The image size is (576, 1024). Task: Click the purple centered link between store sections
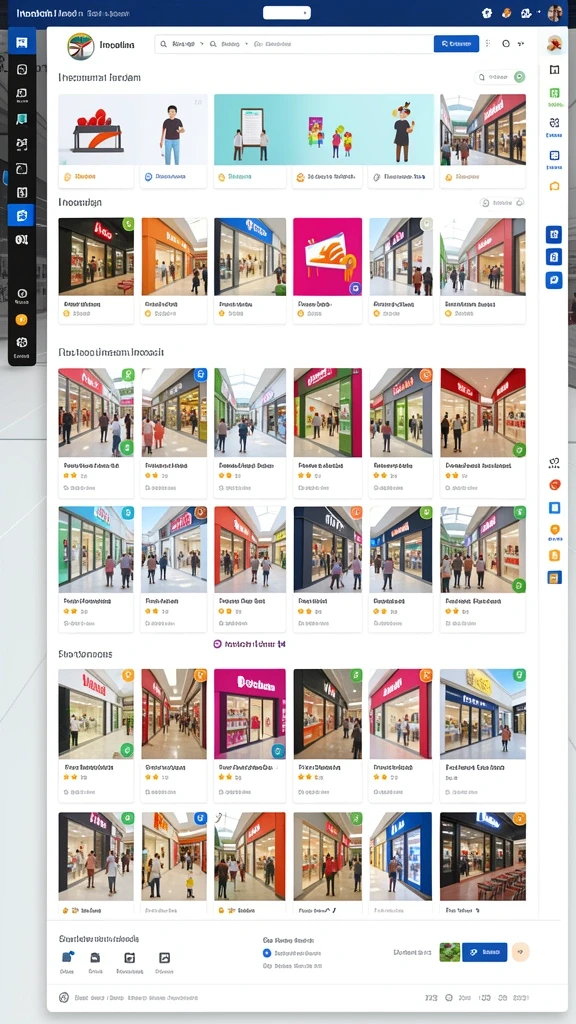[x=249, y=644]
